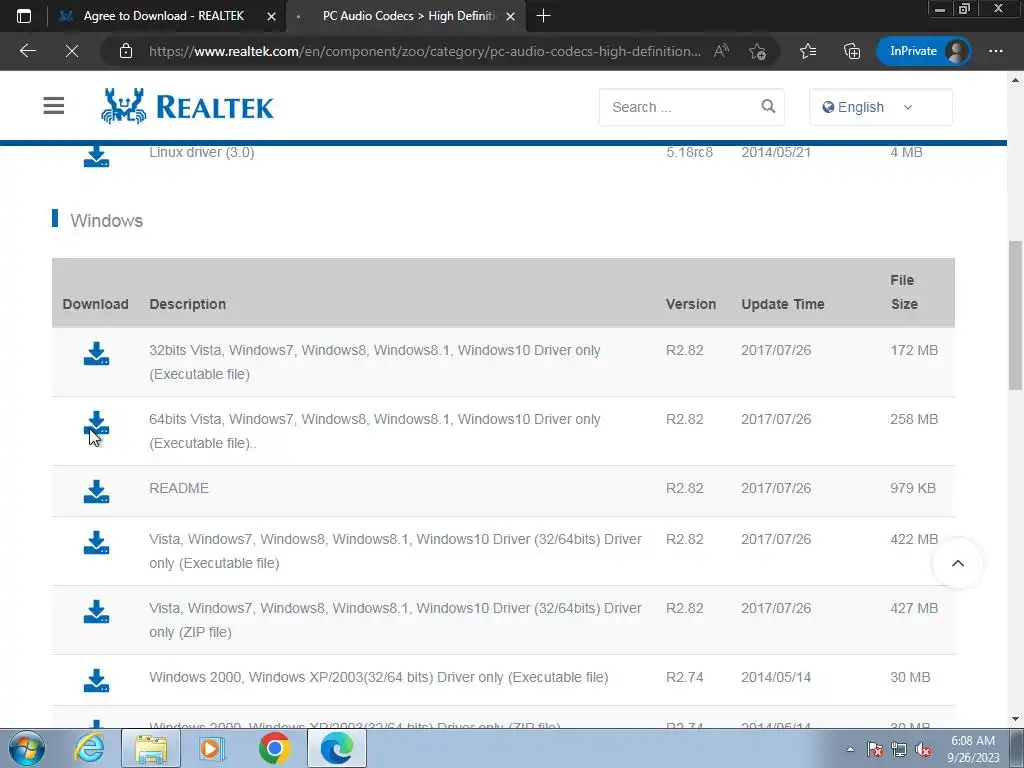Screen dimensions: 1024x768
Task: Open Windows Media Player from taskbar
Action: (211, 748)
